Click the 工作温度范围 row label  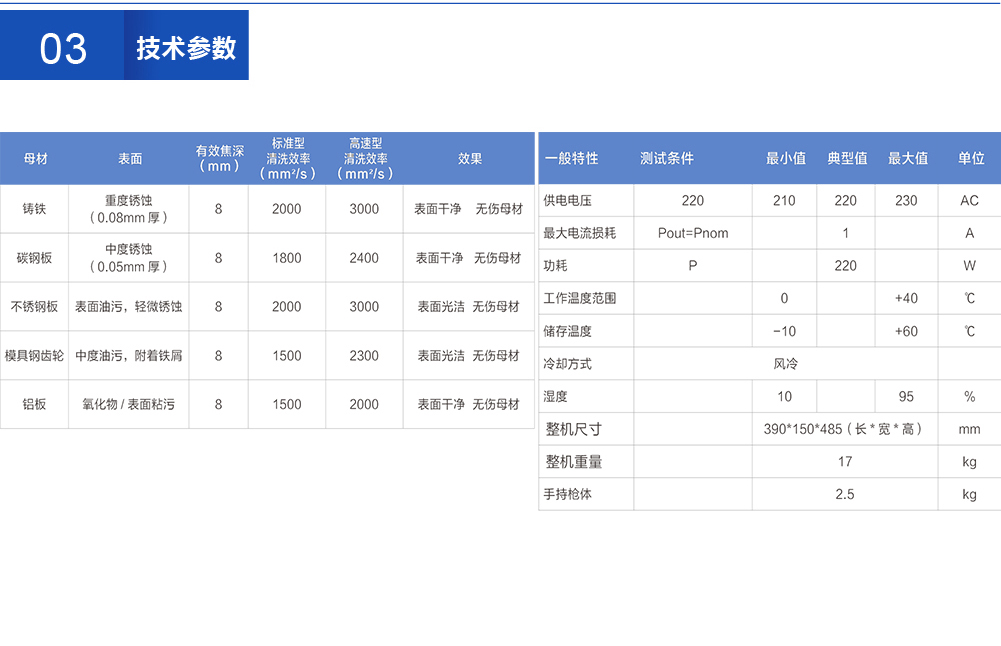pos(579,298)
